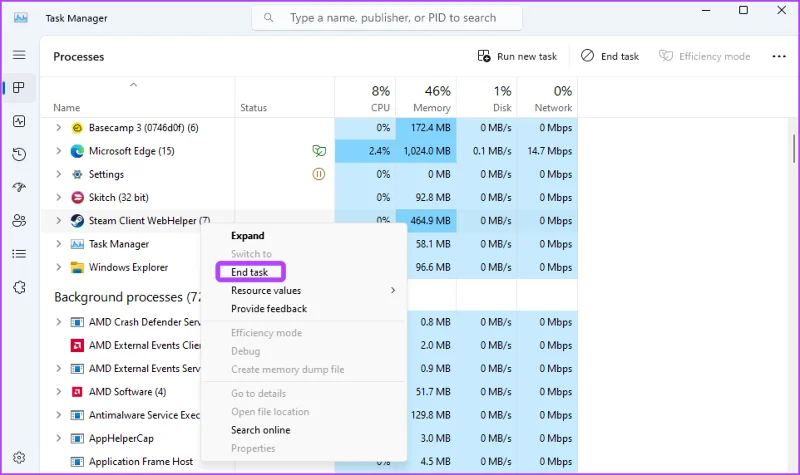Click Basecamp's 172.4 MB memory cell
Viewport: 800px width, 475px height.
(426, 128)
